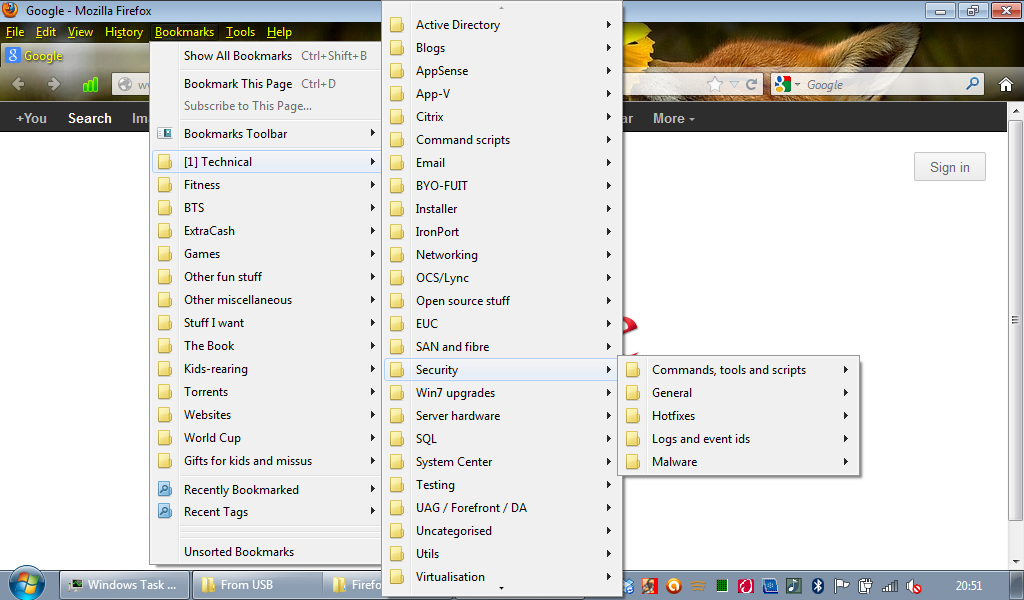1024x600 pixels.
Task: Click the Action Center flag tray icon
Action: click(x=842, y=586)
